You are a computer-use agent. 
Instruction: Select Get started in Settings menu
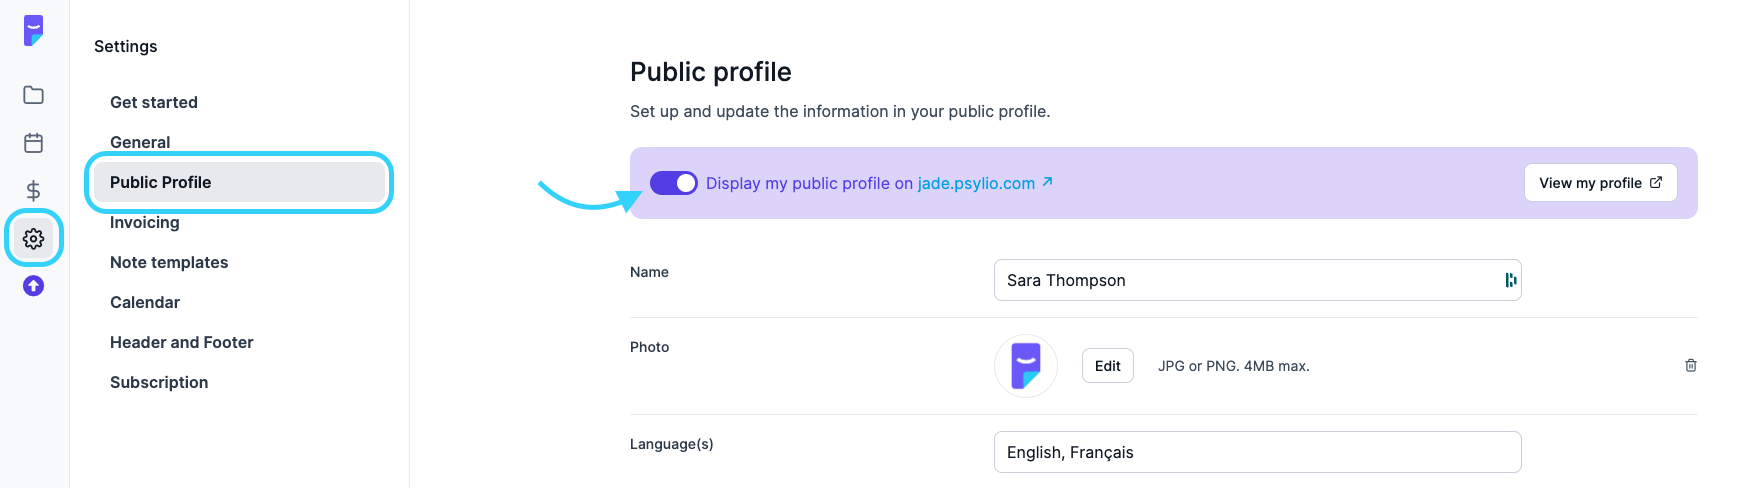coord(154,102)
